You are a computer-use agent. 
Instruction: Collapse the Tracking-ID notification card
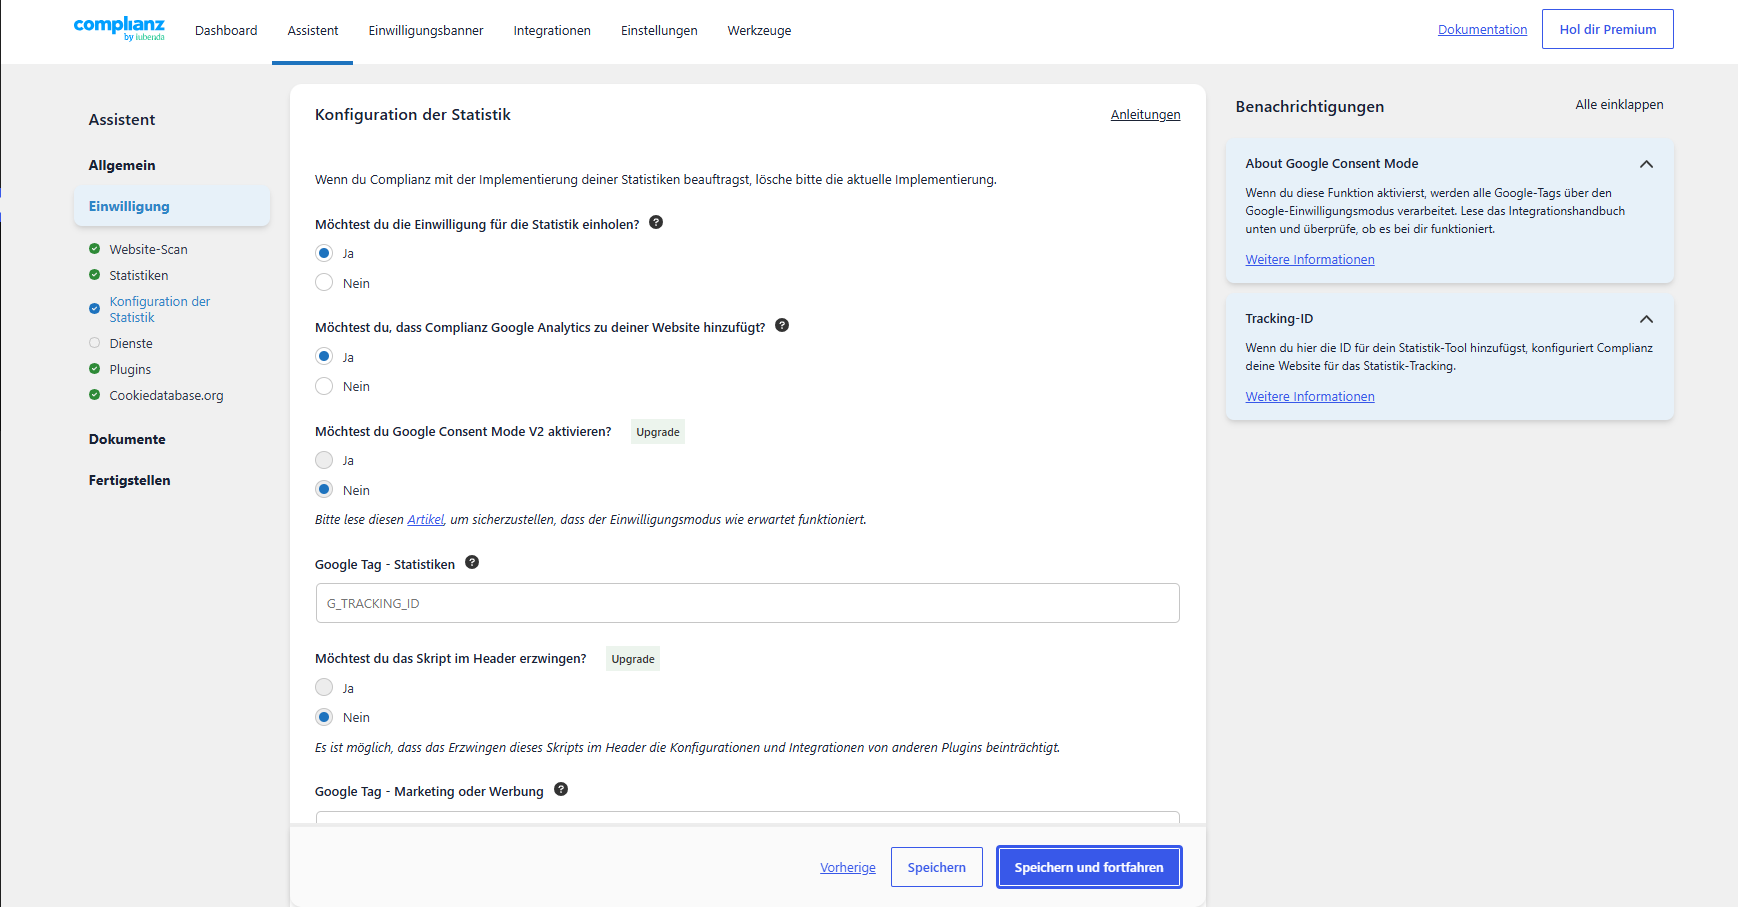click(x=1646, y=319)
